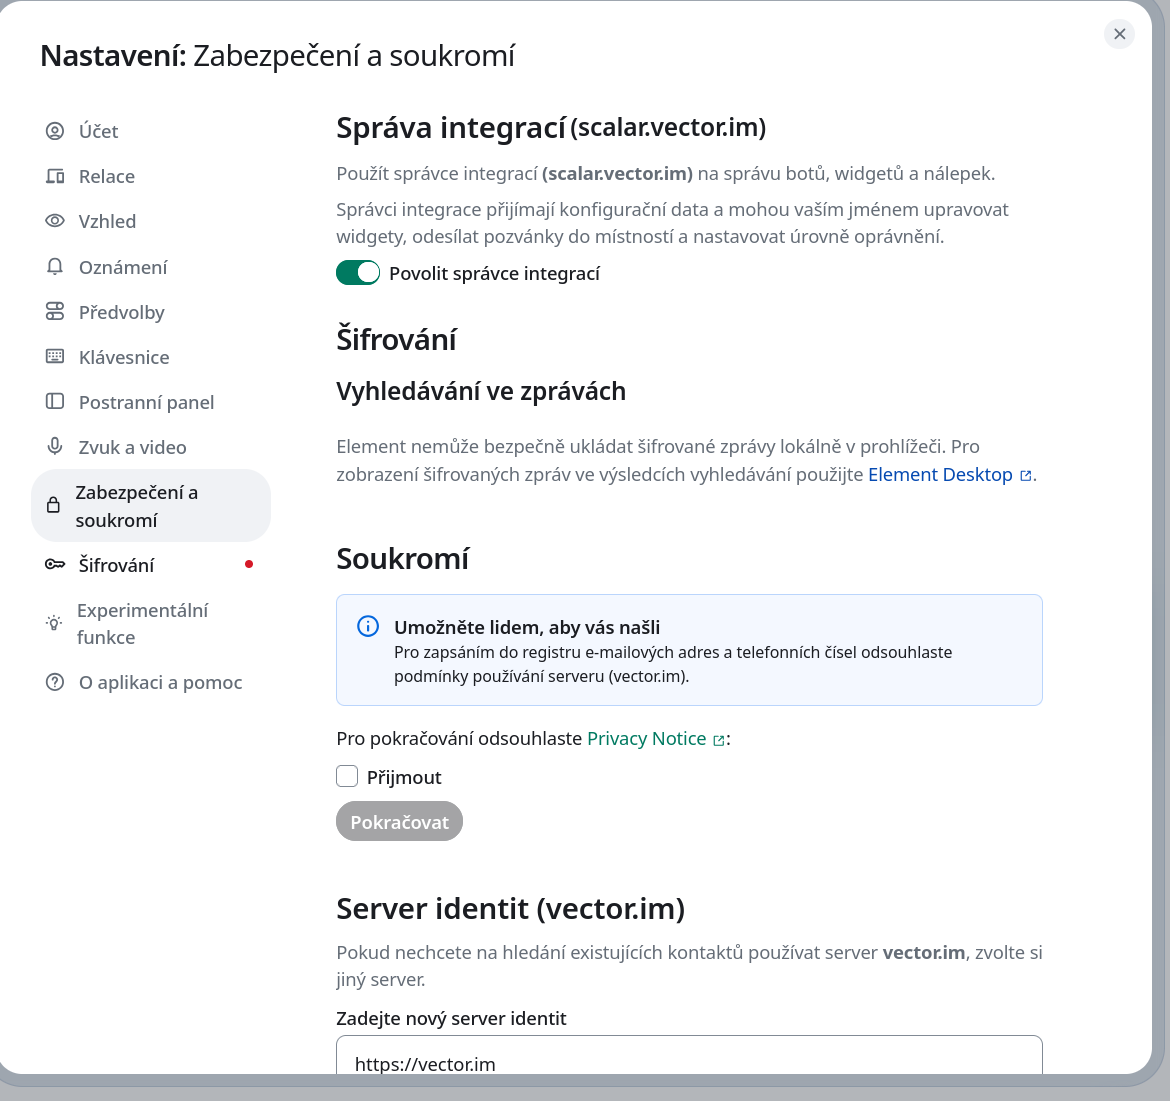Select the microphone icon for Zvuk a video
This screenshot has width=1170, height=1101.
54,447
